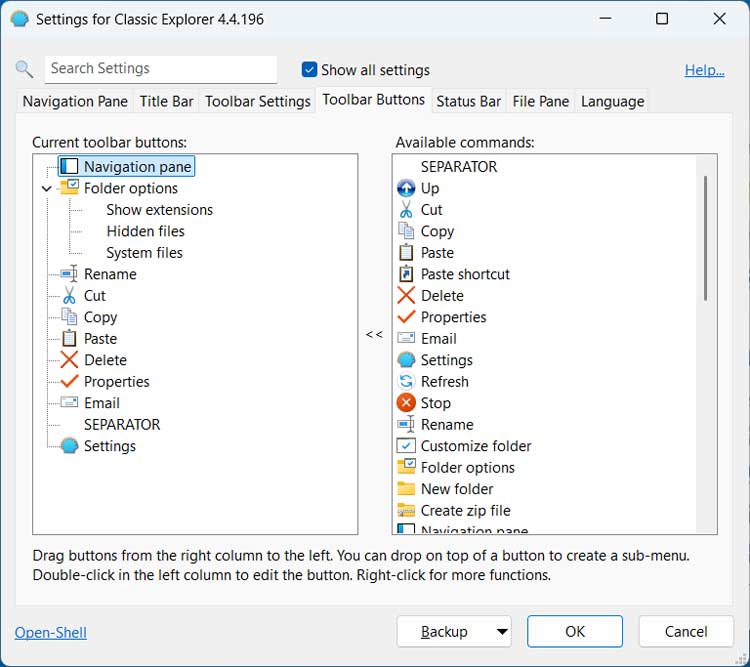Select the Create zip file text entry
This screenshot has width=750, height=667.
point(465,511)
